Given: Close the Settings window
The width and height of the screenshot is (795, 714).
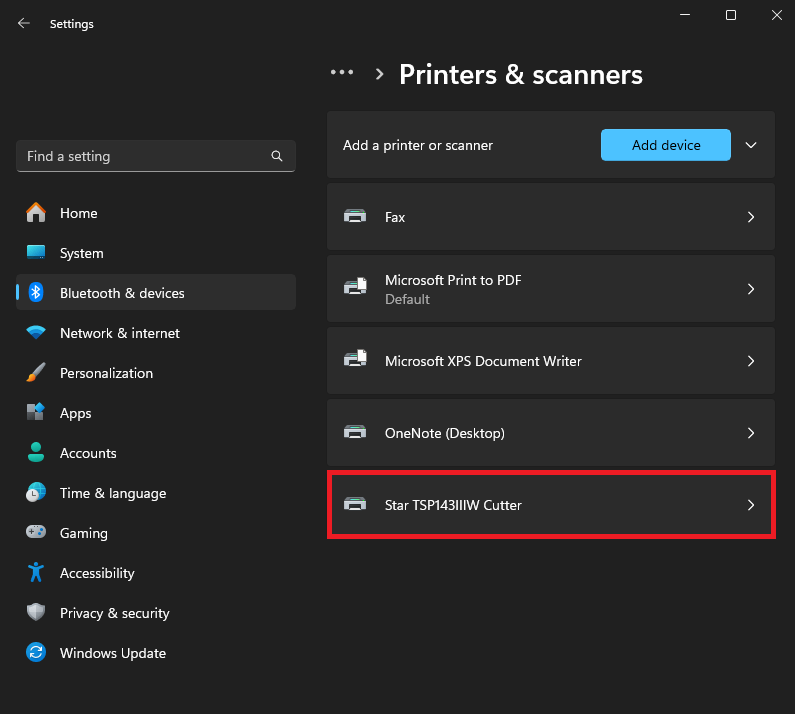Looking at the screenshot, I should 776,15.
